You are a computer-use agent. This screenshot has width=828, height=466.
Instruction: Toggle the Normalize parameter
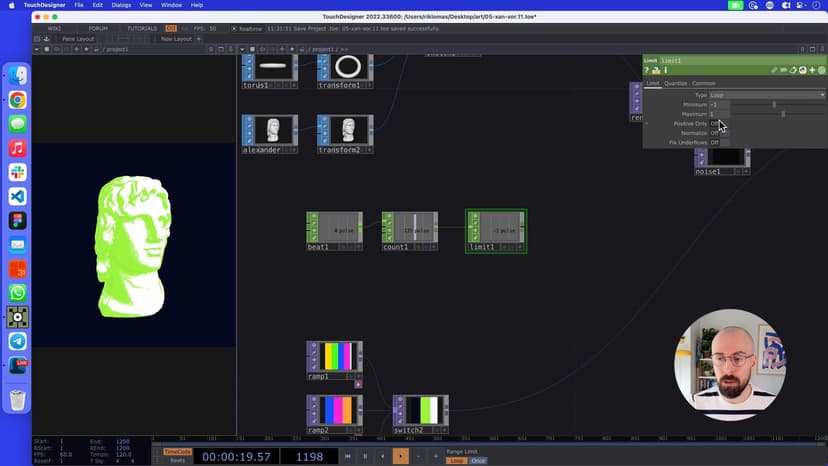tap(715, 133)
